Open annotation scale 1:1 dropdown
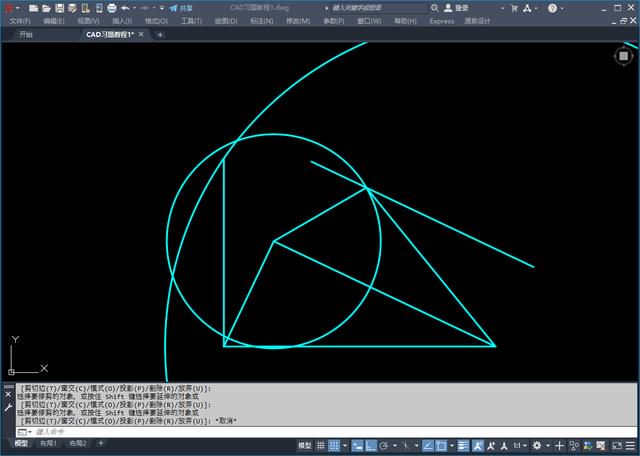Screen dimensions: 640x456 pos(520,446)
